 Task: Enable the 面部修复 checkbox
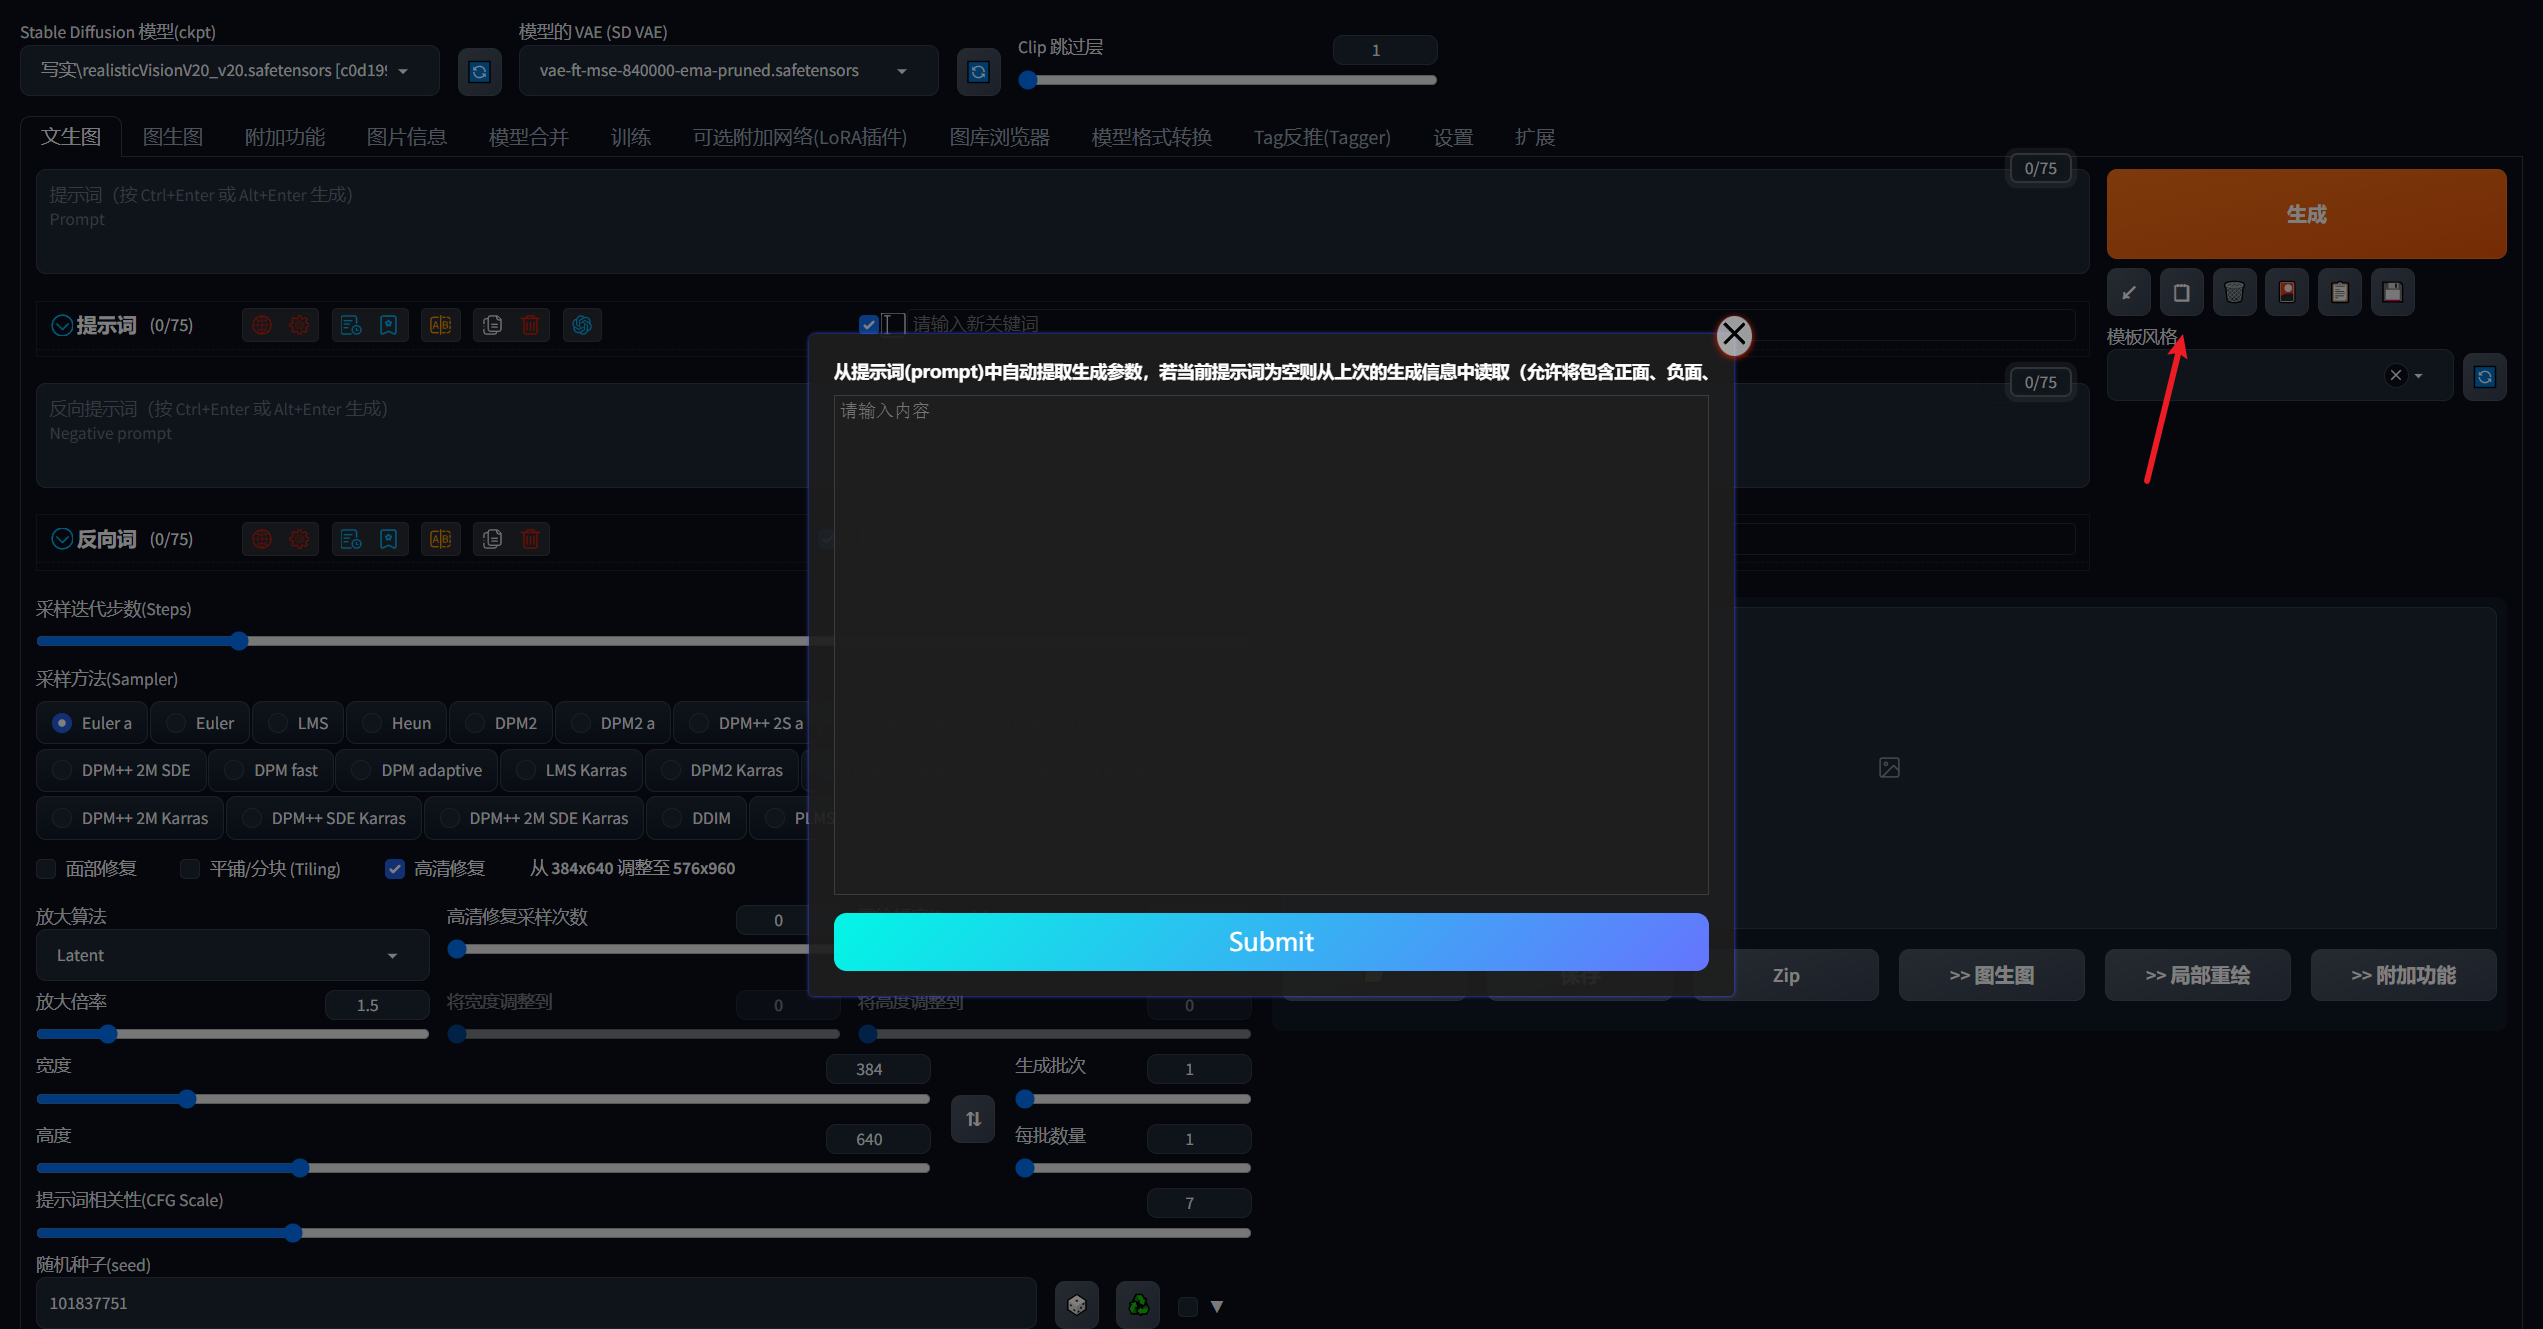pos(47,868)
